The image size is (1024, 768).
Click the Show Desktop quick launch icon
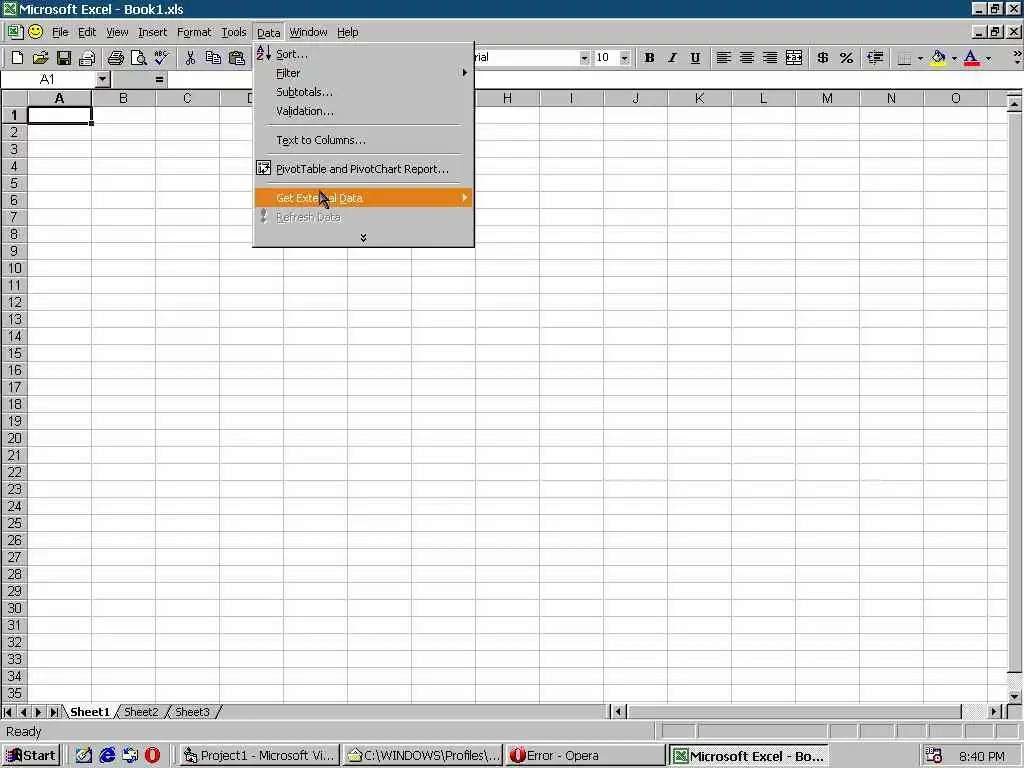(x=84, y=756)
